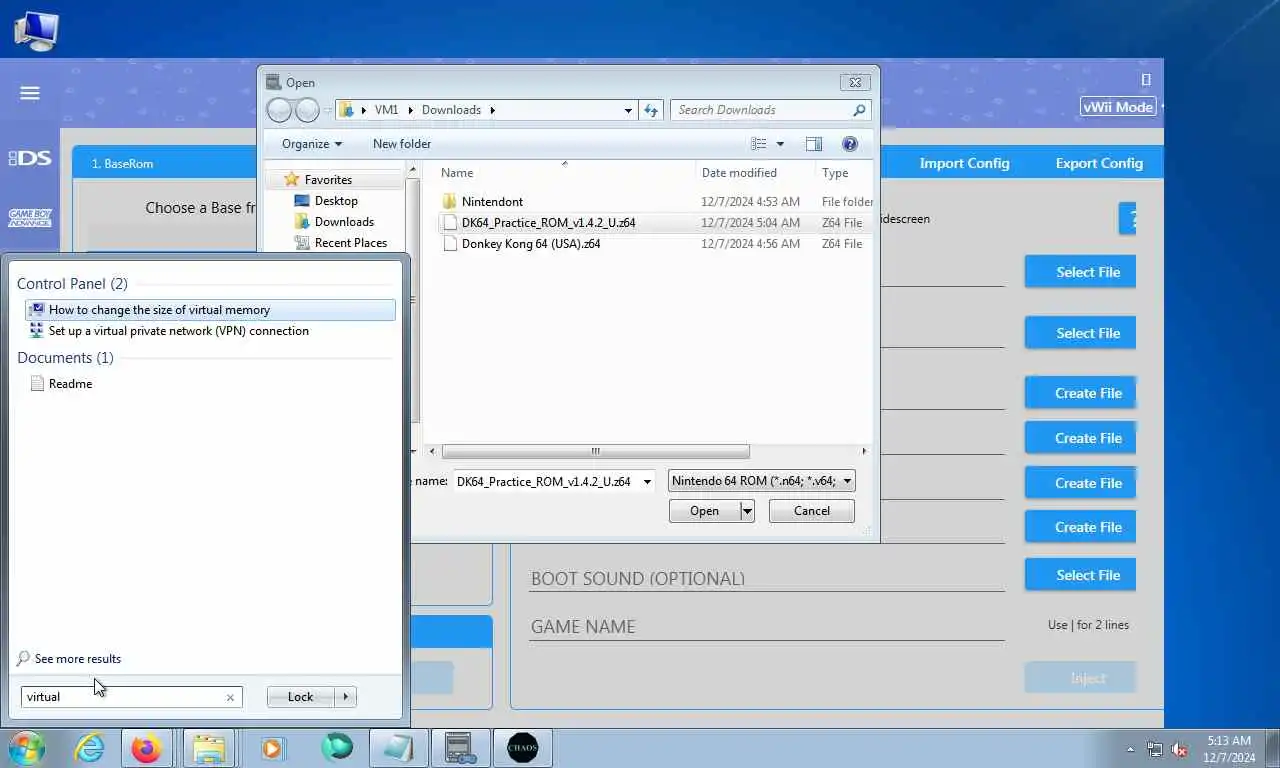Show hidden tray icons arrow
1280x768 pixels.
tap(1131, 749)
